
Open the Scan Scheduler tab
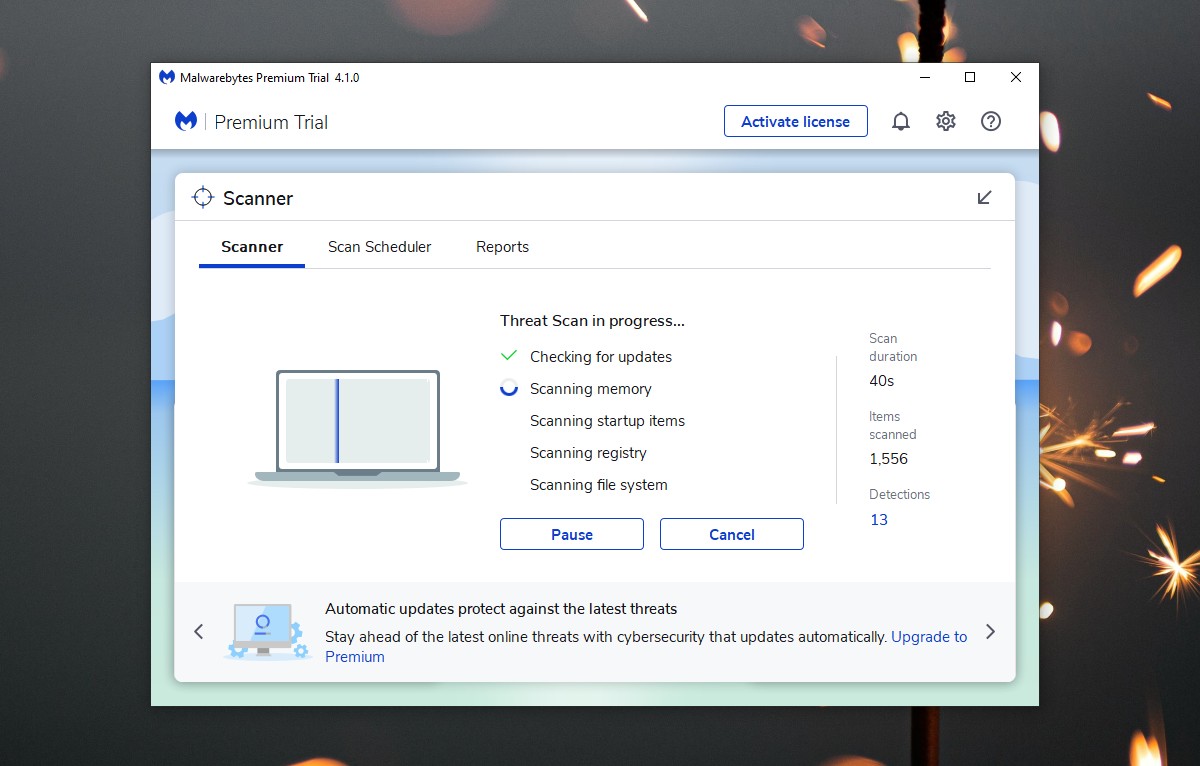380,247
